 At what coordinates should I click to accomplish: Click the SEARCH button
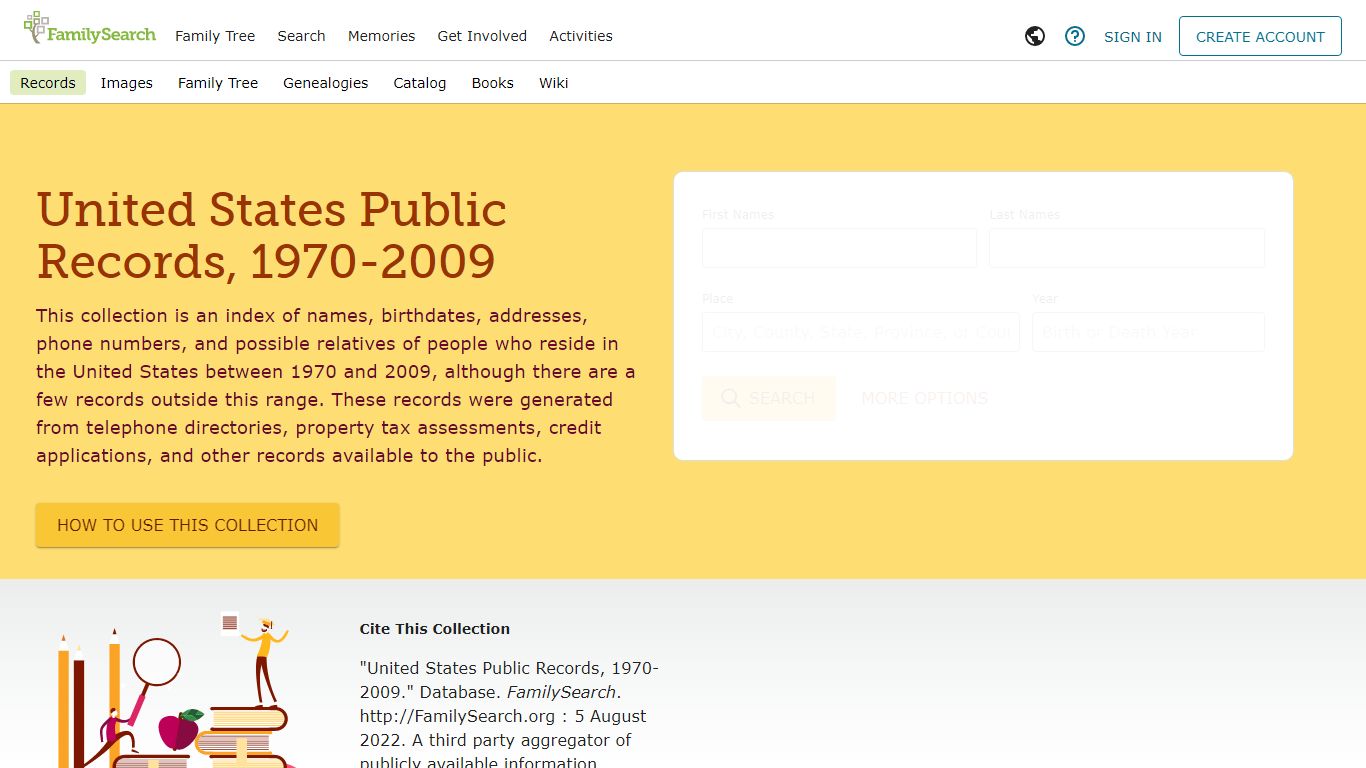pos(768,398)
